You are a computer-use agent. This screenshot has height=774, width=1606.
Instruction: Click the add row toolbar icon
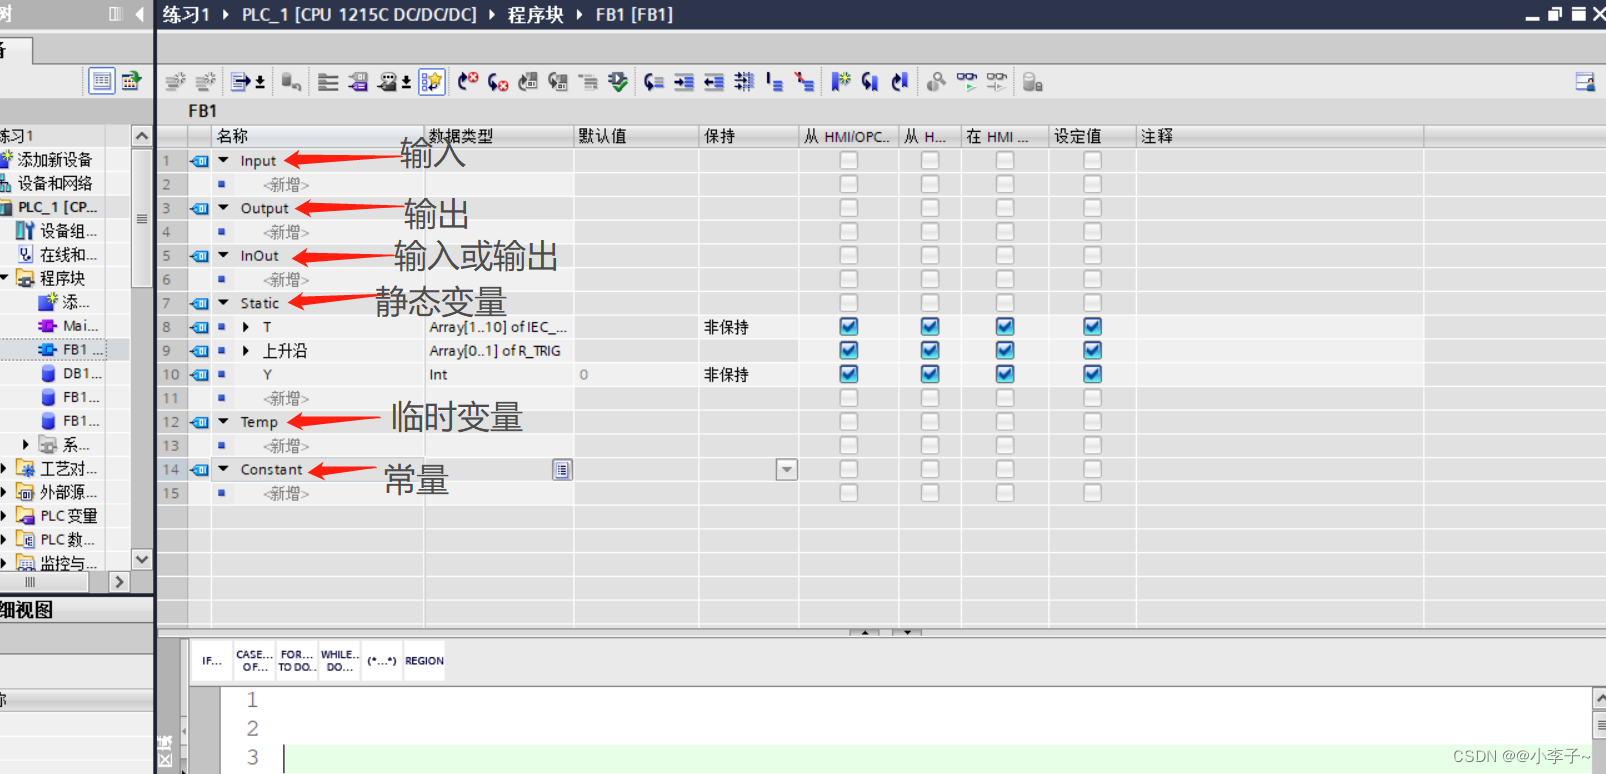tap(206, 82)
